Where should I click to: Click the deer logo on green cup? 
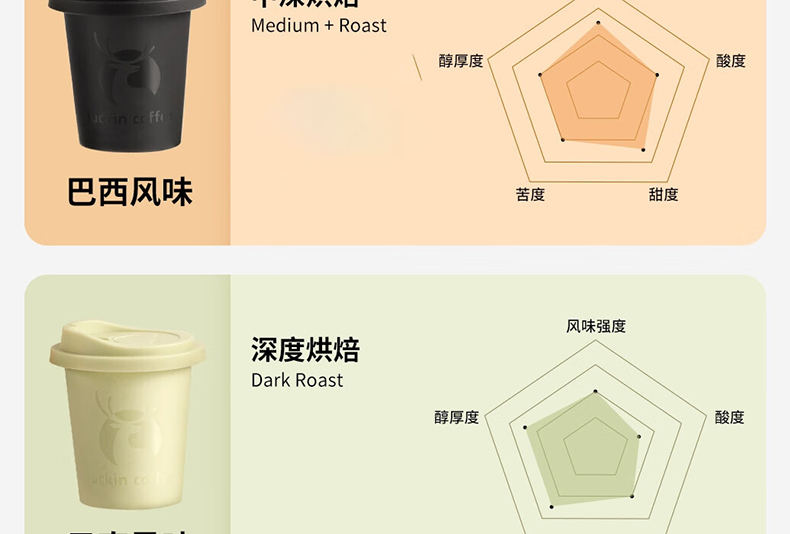[129, 426]
